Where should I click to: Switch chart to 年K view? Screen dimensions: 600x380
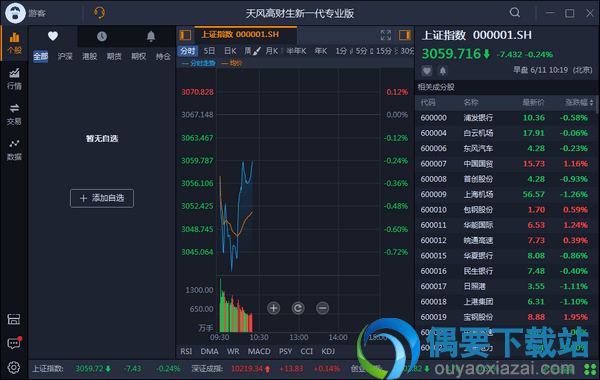[321, 51]
